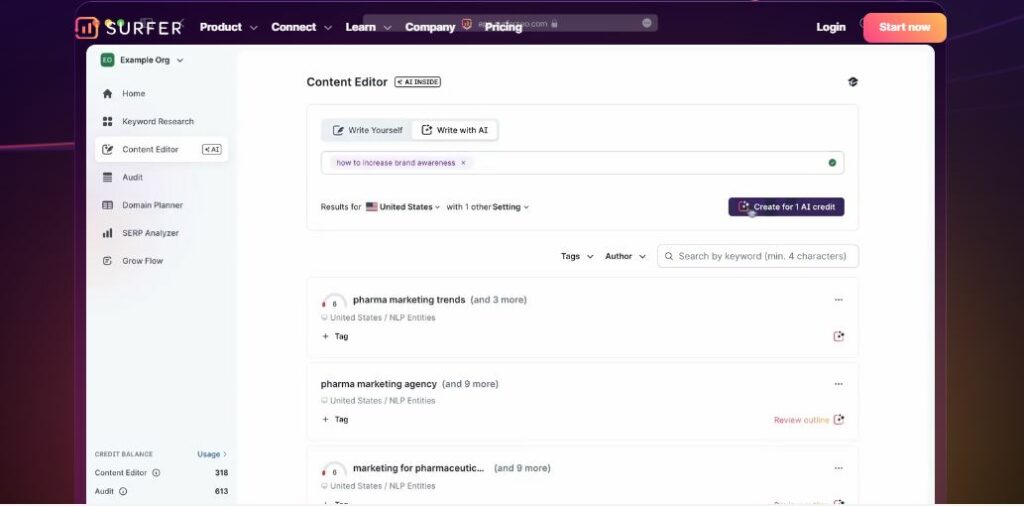Image resolution: width=1024 pixels, height=506 pixels.
Task: Click Review outline link
Action: coord(801,420)
